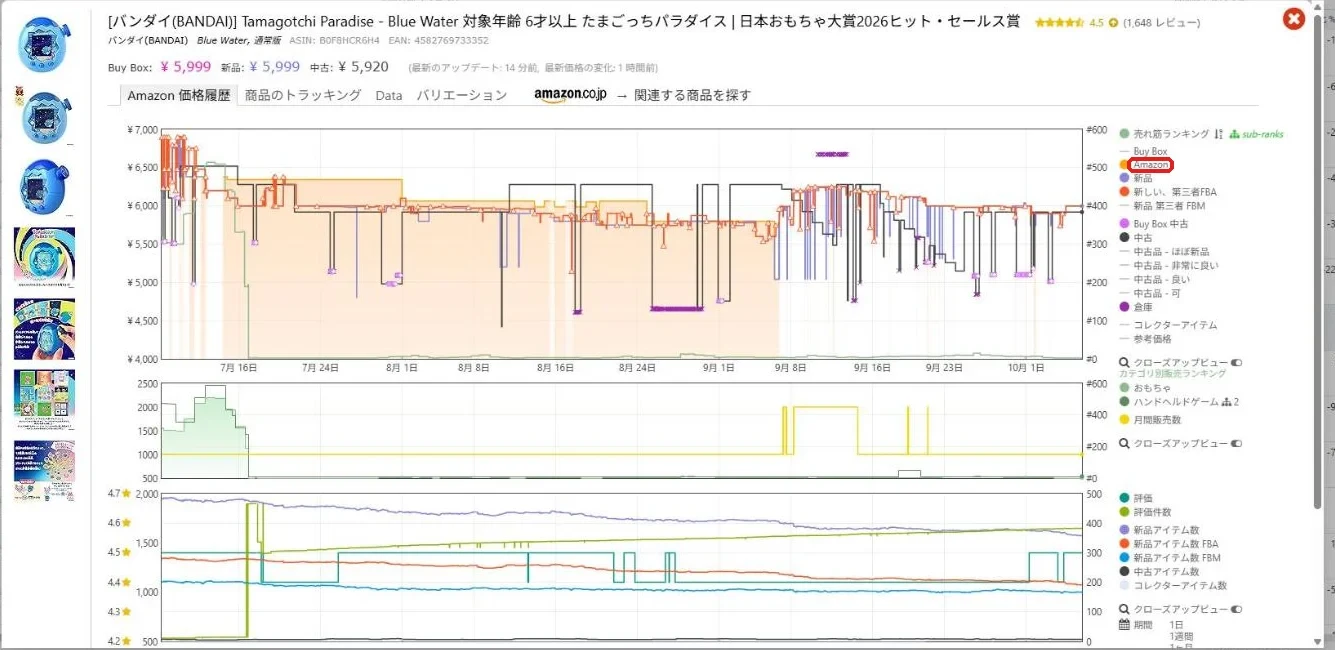Click the calendar icon beside 期間
Image resolution: width=1335 pixels, height=650 pixels.
(x=1125, y=624)
